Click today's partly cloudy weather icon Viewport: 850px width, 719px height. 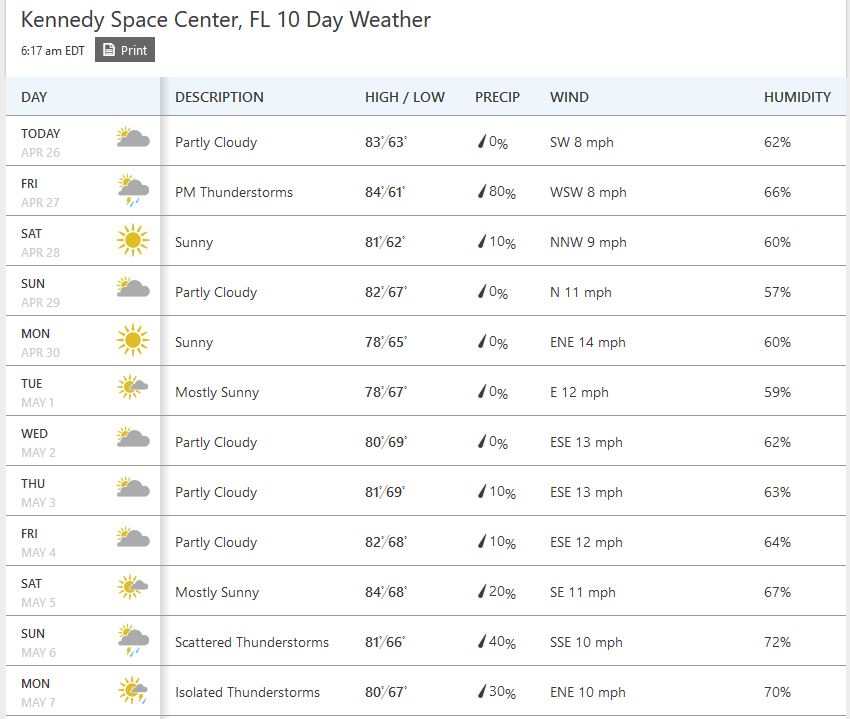click(x=133, y=138)
